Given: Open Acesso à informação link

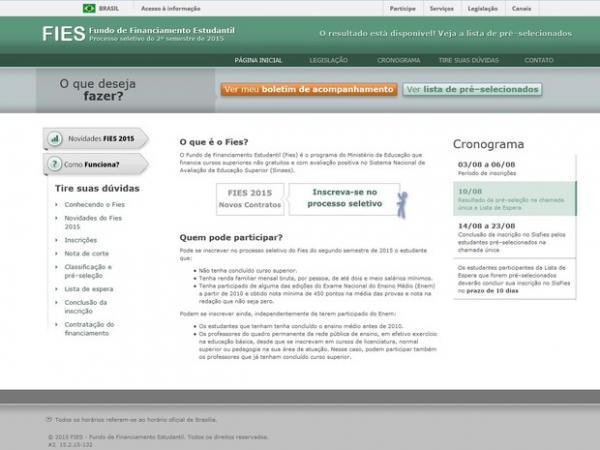Looking at the screenshot, I should tap(171, 8).
